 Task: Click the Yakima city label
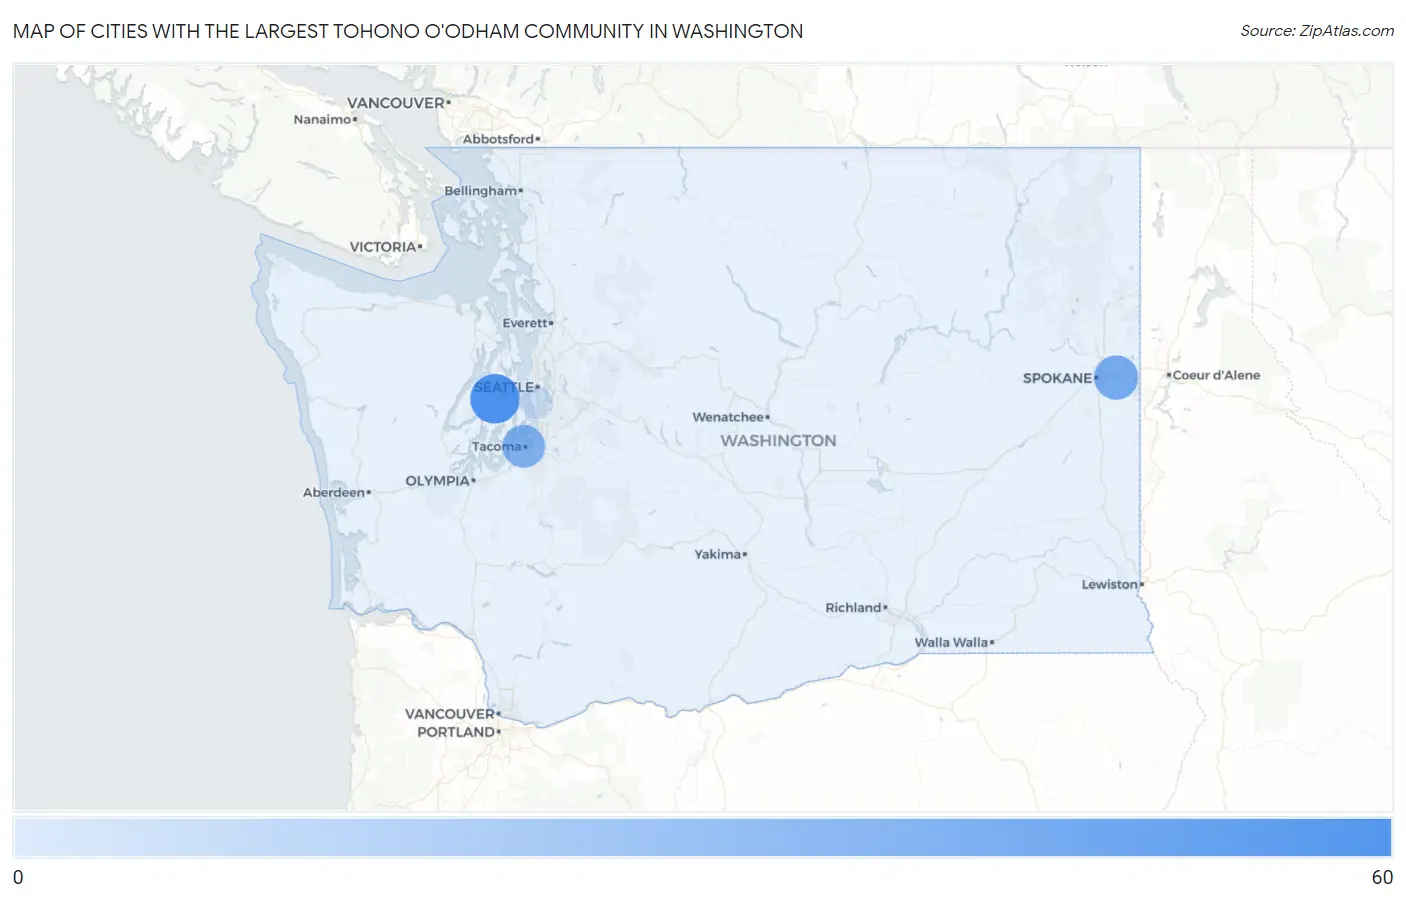coord(718,554)
